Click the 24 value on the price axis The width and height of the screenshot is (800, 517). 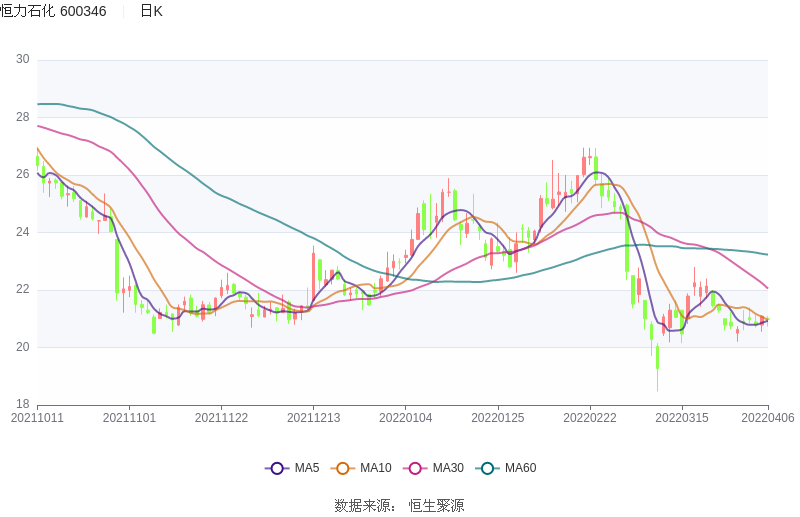pos(22,233)
